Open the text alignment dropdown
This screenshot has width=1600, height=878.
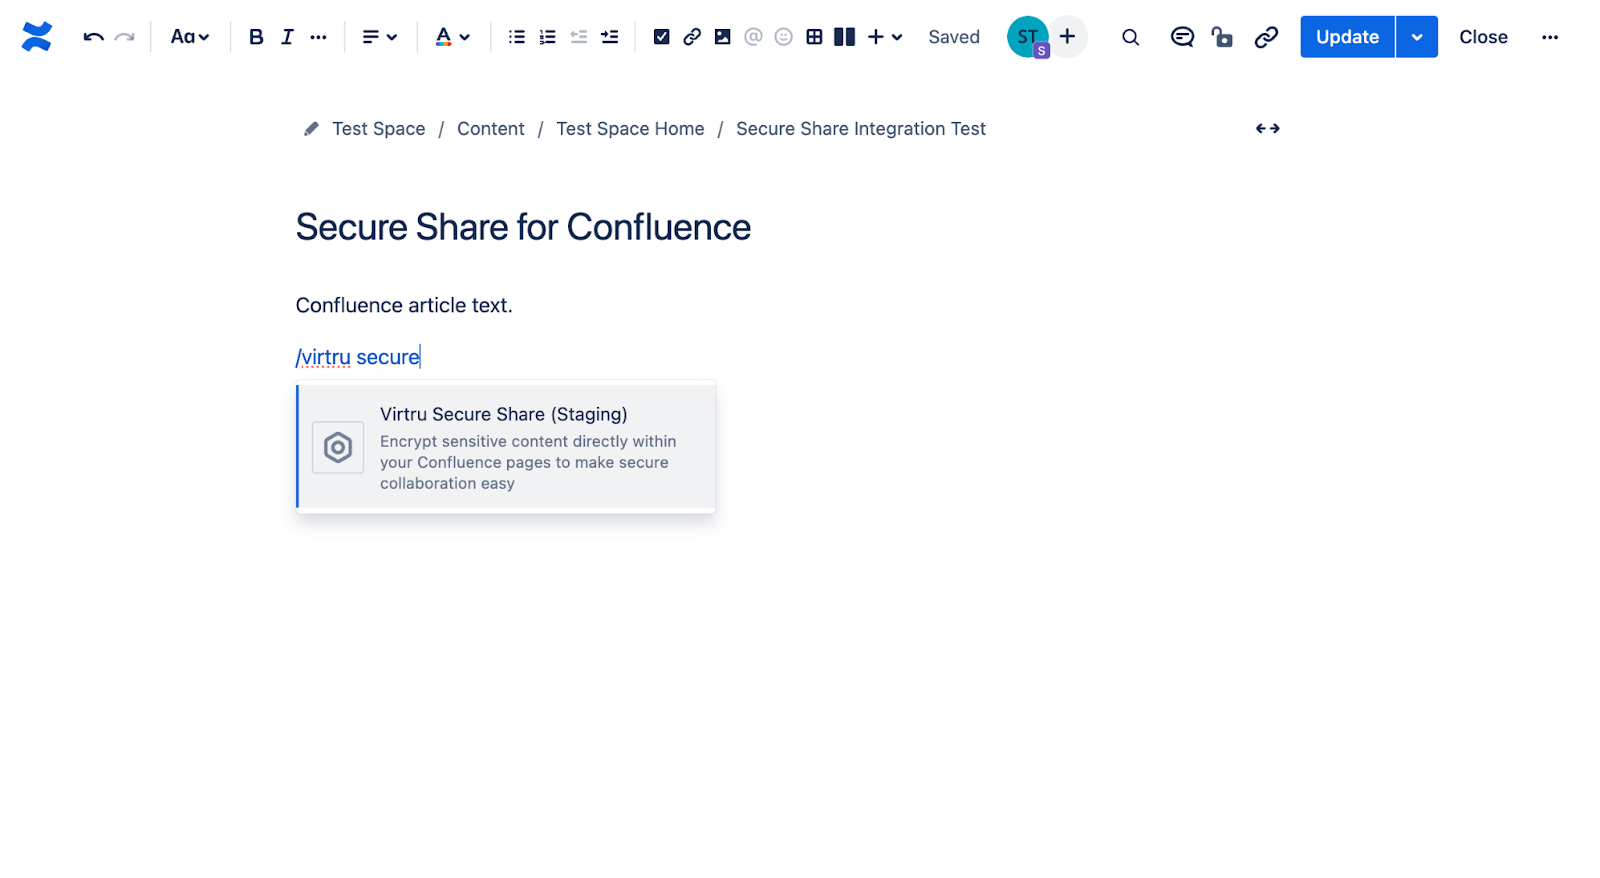[379, 37]
